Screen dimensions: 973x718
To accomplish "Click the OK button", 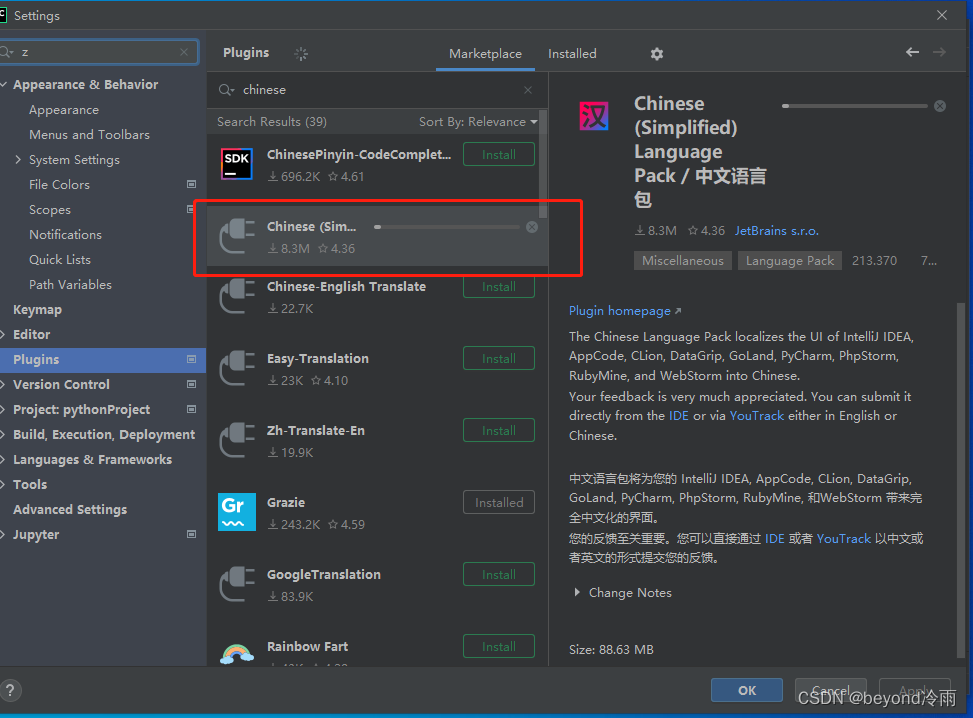I will tap(747, 690).
